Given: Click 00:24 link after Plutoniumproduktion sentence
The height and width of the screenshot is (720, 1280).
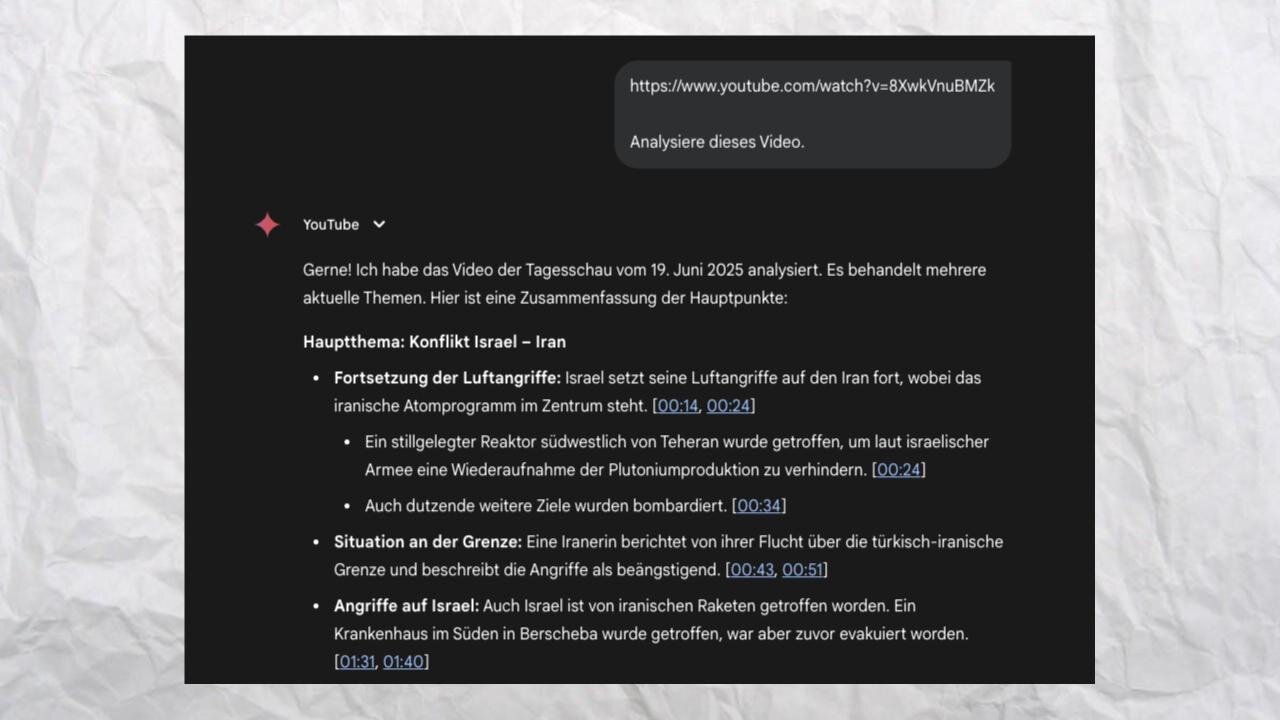Looking at the screenshot, I should coord(899,470).
